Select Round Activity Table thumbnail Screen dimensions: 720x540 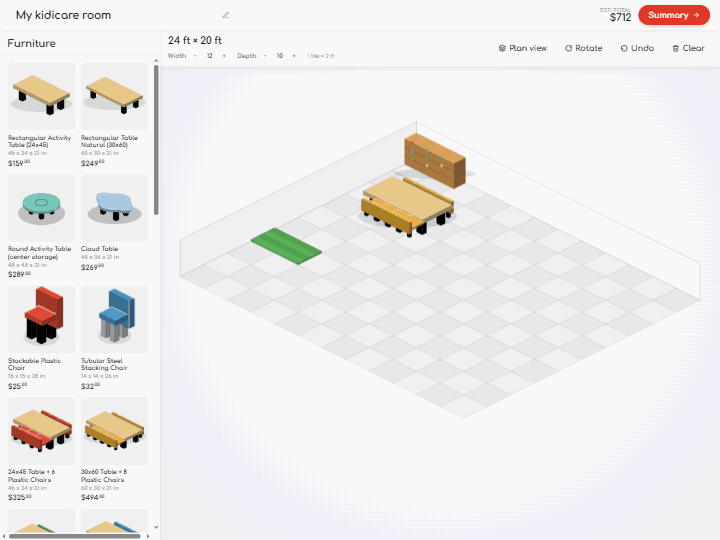click(41, 208)
